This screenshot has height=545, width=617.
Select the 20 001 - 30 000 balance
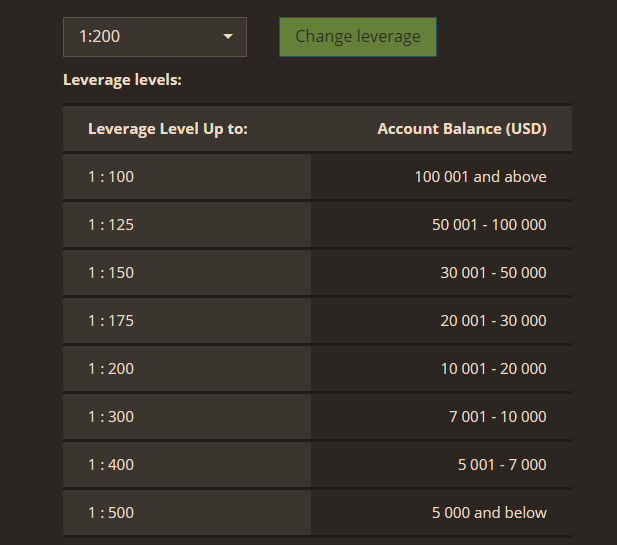(x=493, y=321)
